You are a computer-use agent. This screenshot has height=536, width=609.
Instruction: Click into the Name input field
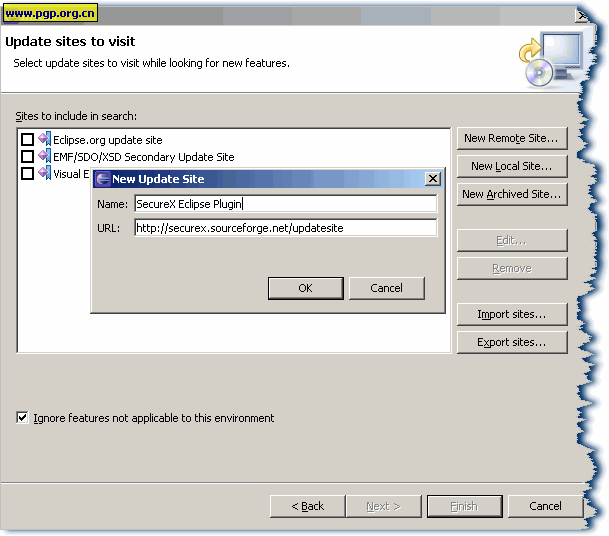click(x=285, y=204)
